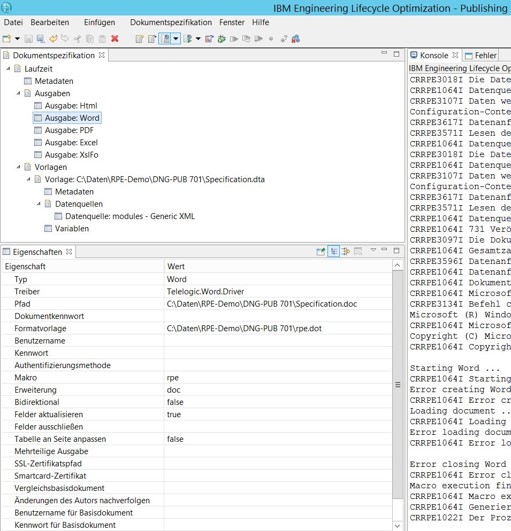Toggle the highlighted document toolbar button

(x=165, y=39)
